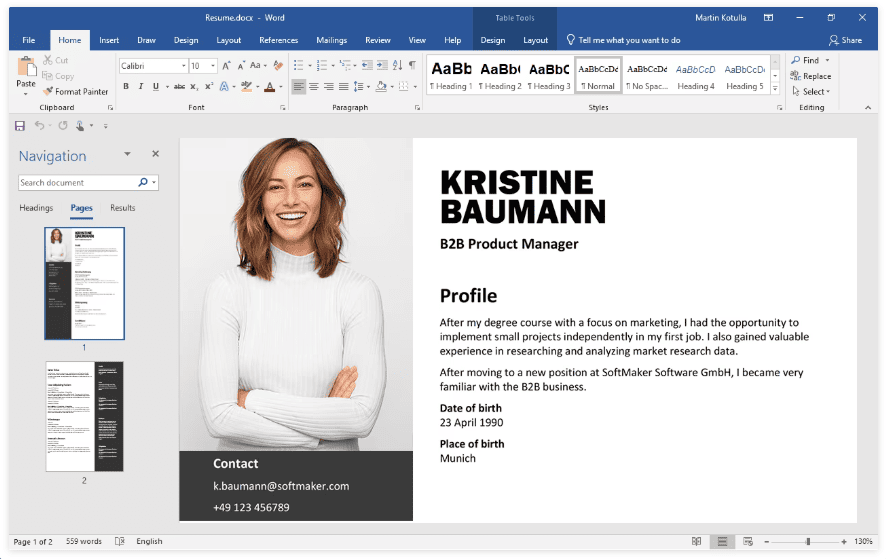Open Change Case Aa dropdown
The width and height of the screenshot is (886, 559).
(x=258, y=66)
